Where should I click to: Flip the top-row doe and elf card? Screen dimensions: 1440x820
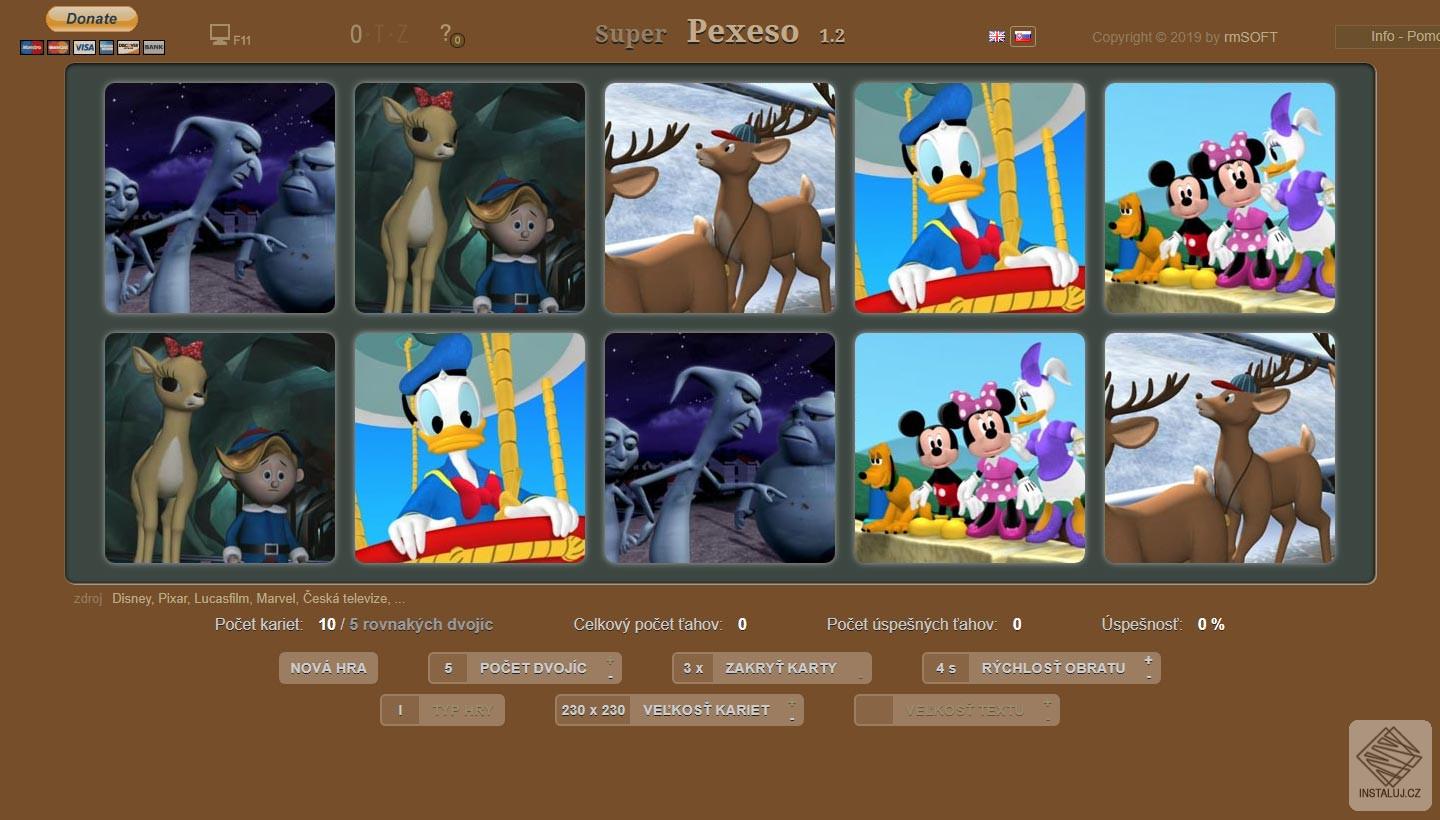point(470,198)
